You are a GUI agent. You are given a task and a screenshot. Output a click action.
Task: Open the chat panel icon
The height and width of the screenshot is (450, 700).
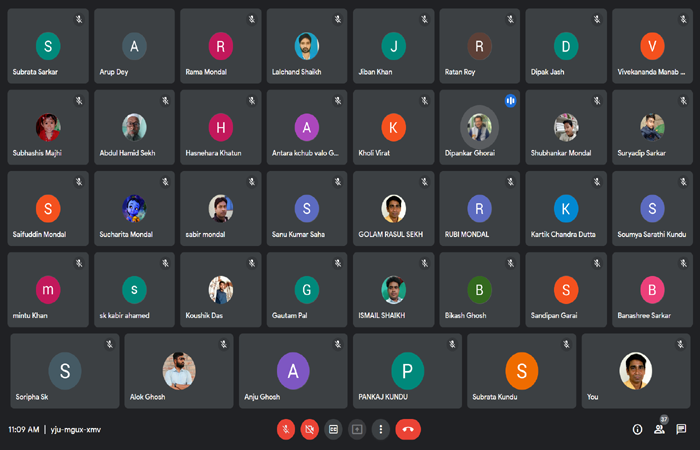click(x=681, y=429)
